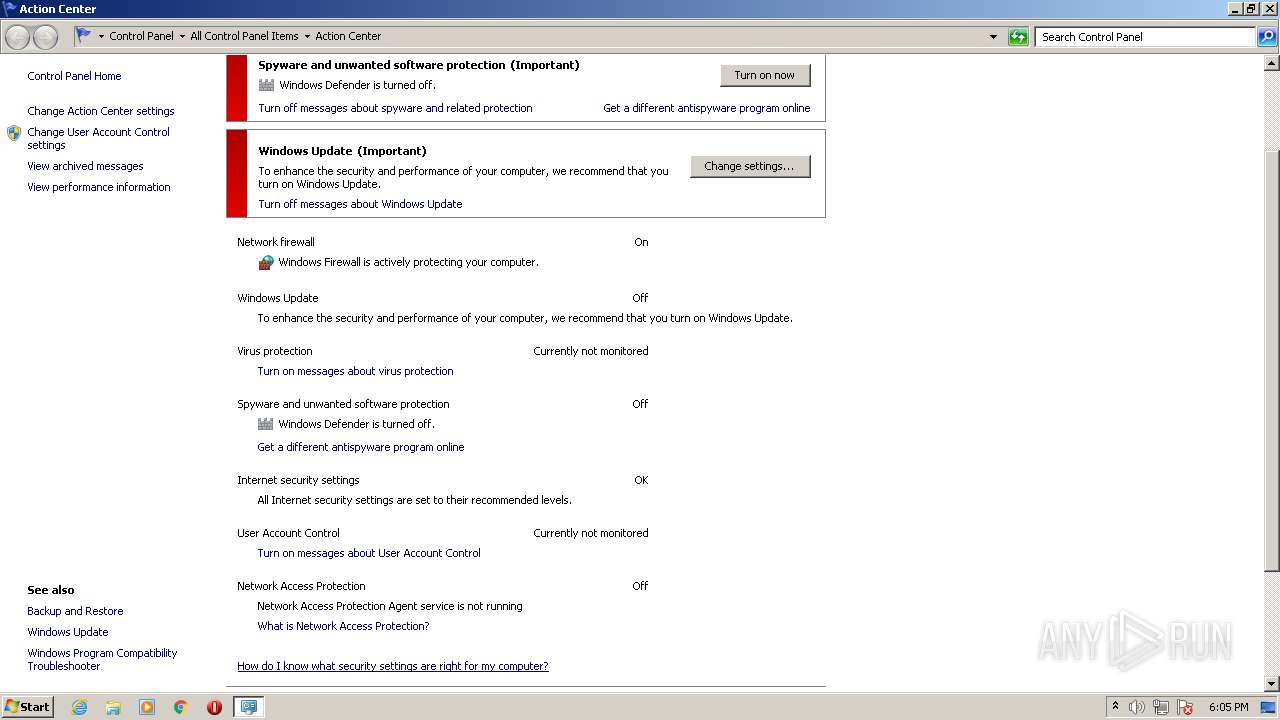Screen dimensions: 1280x720
Task: Open Windows Program Compatibility Troubleshooter
Action: (x=102, y=659)
